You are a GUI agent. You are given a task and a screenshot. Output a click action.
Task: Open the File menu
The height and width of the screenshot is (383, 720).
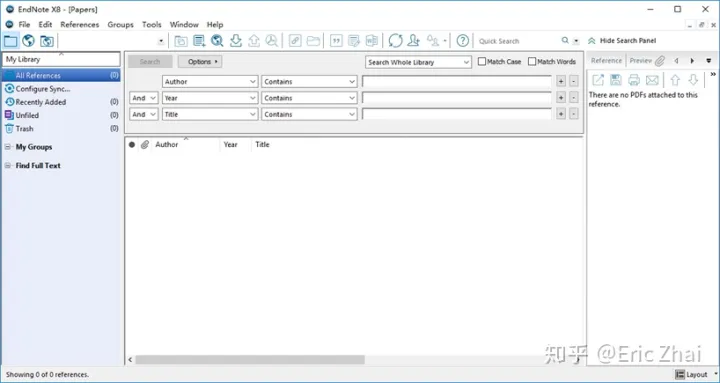pos(24,25)
